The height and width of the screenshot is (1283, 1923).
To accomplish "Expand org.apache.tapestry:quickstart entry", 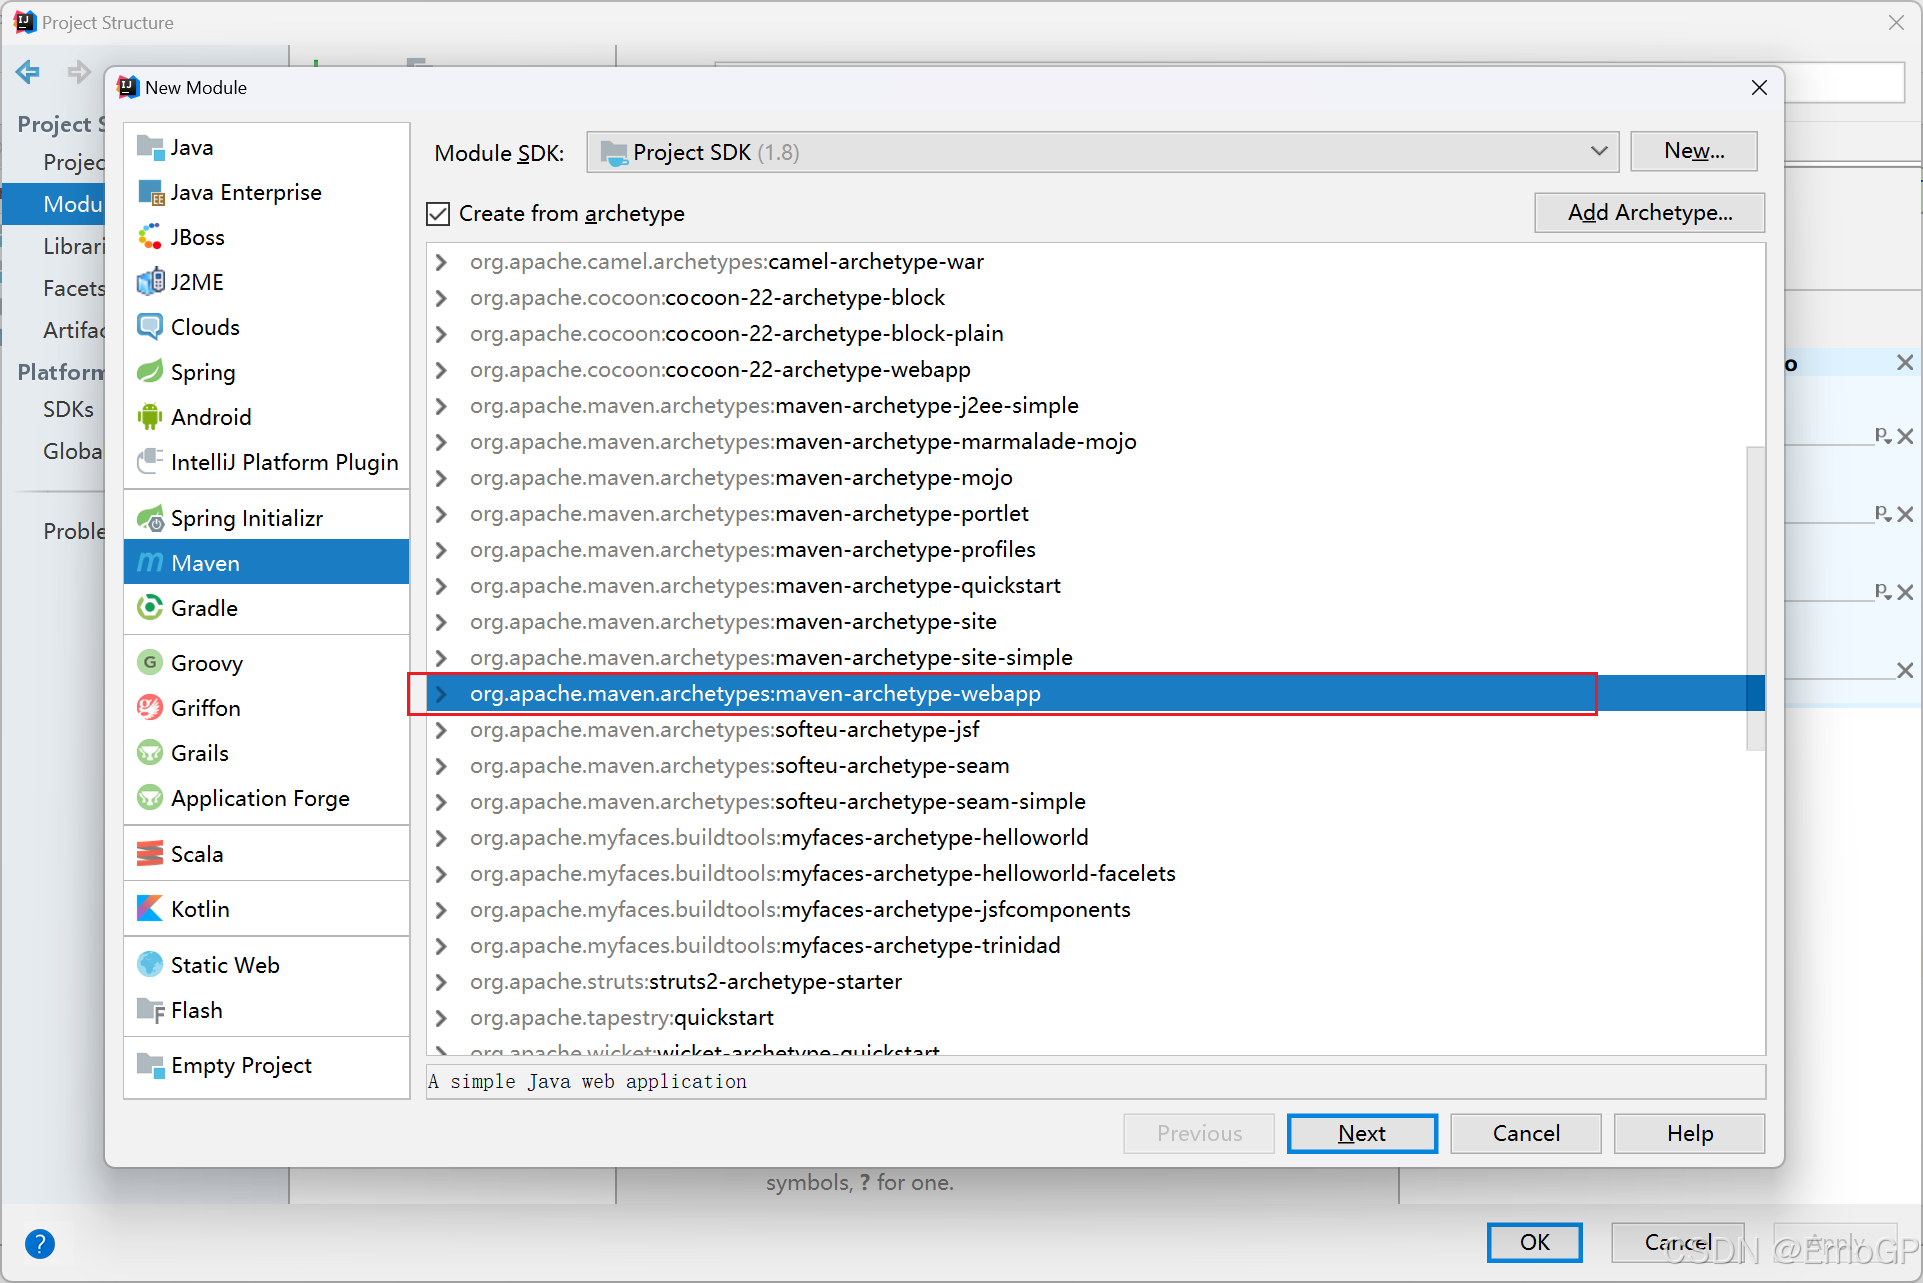I will [x=441, y=1018].
